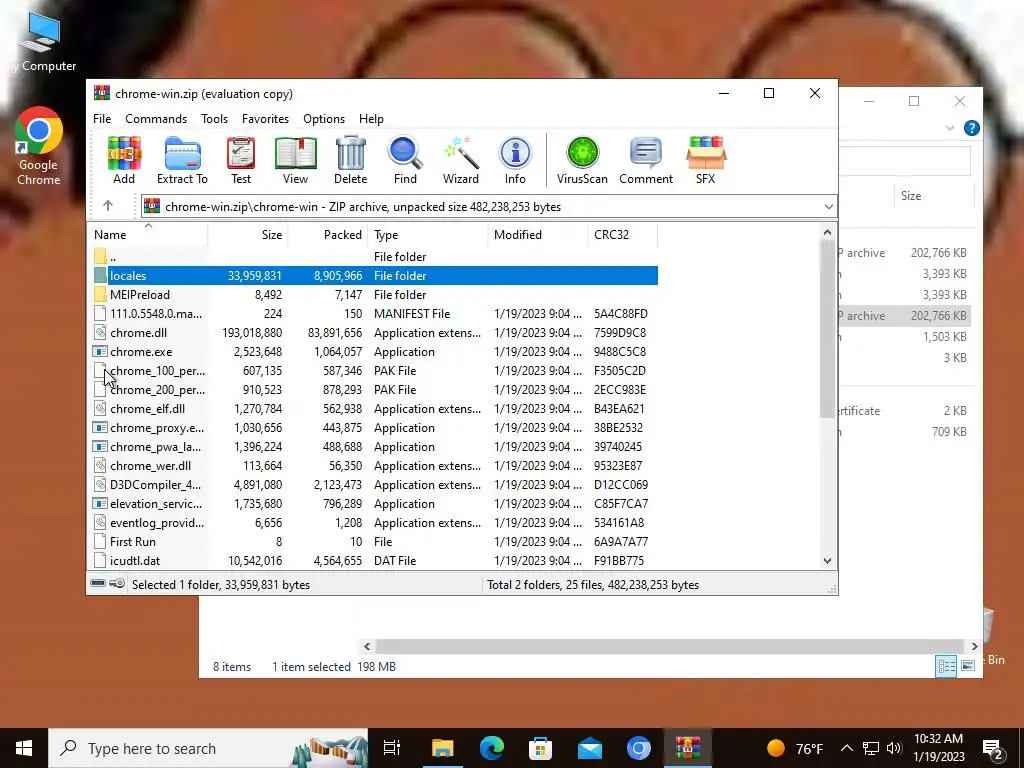The width and height of the screenshot is (1024, 768).
Task: Click the Add toolbar icon
Action: pyautogui.click(x=124, y=160)
